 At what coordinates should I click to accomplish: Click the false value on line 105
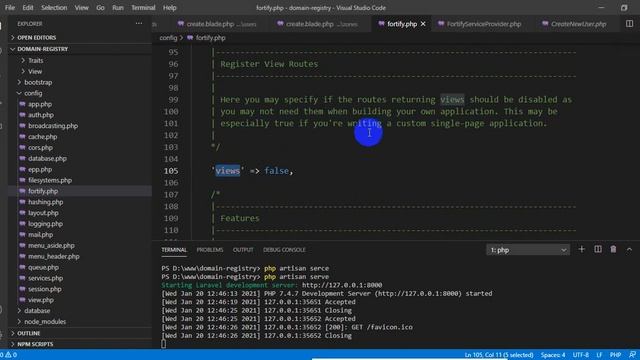pyautogui.click(x=276, y=171)
